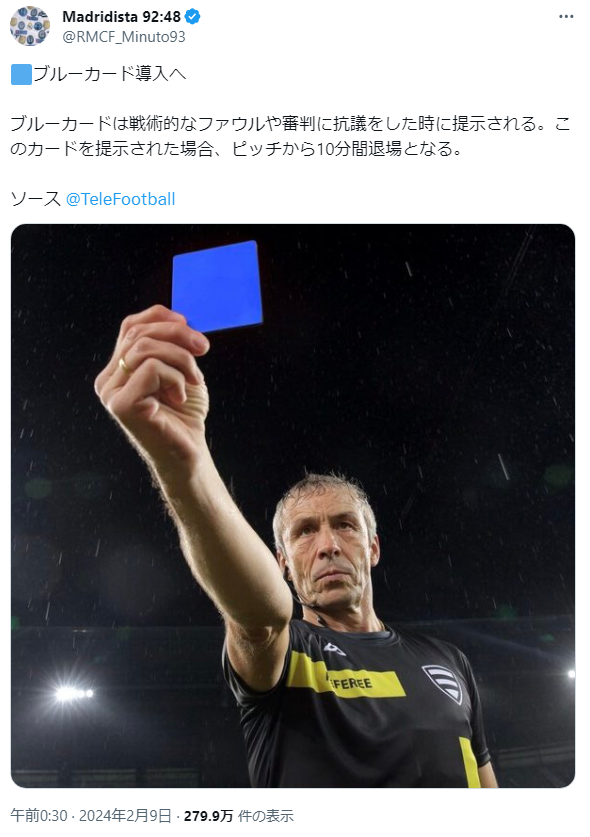Image resolution: width=590 pixels, height=837 pixels.
Task: Open the Madridista 92:48 profile avatar
Action: (x=30, y=26)
